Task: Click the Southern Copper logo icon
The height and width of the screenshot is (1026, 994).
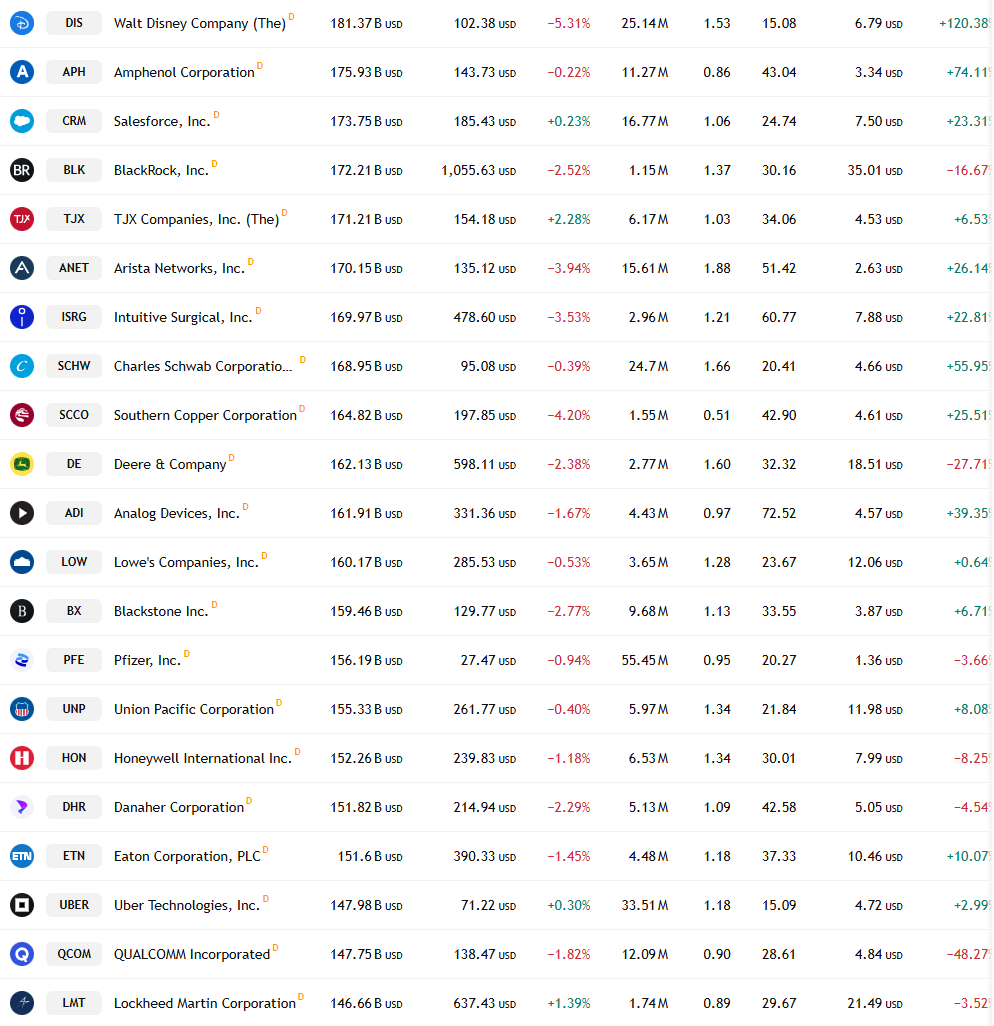Action: pyautogui.click(x=22, y=415)
